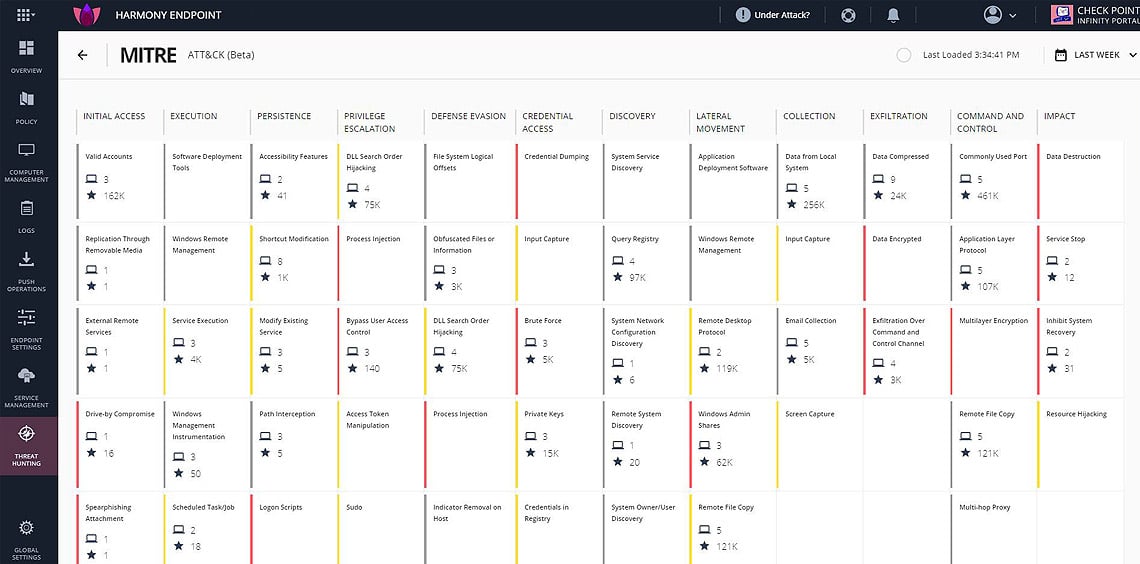Open the Valid Accounts technique card
The width and height of the screenshot is (1140, 564).
(119, 181)
